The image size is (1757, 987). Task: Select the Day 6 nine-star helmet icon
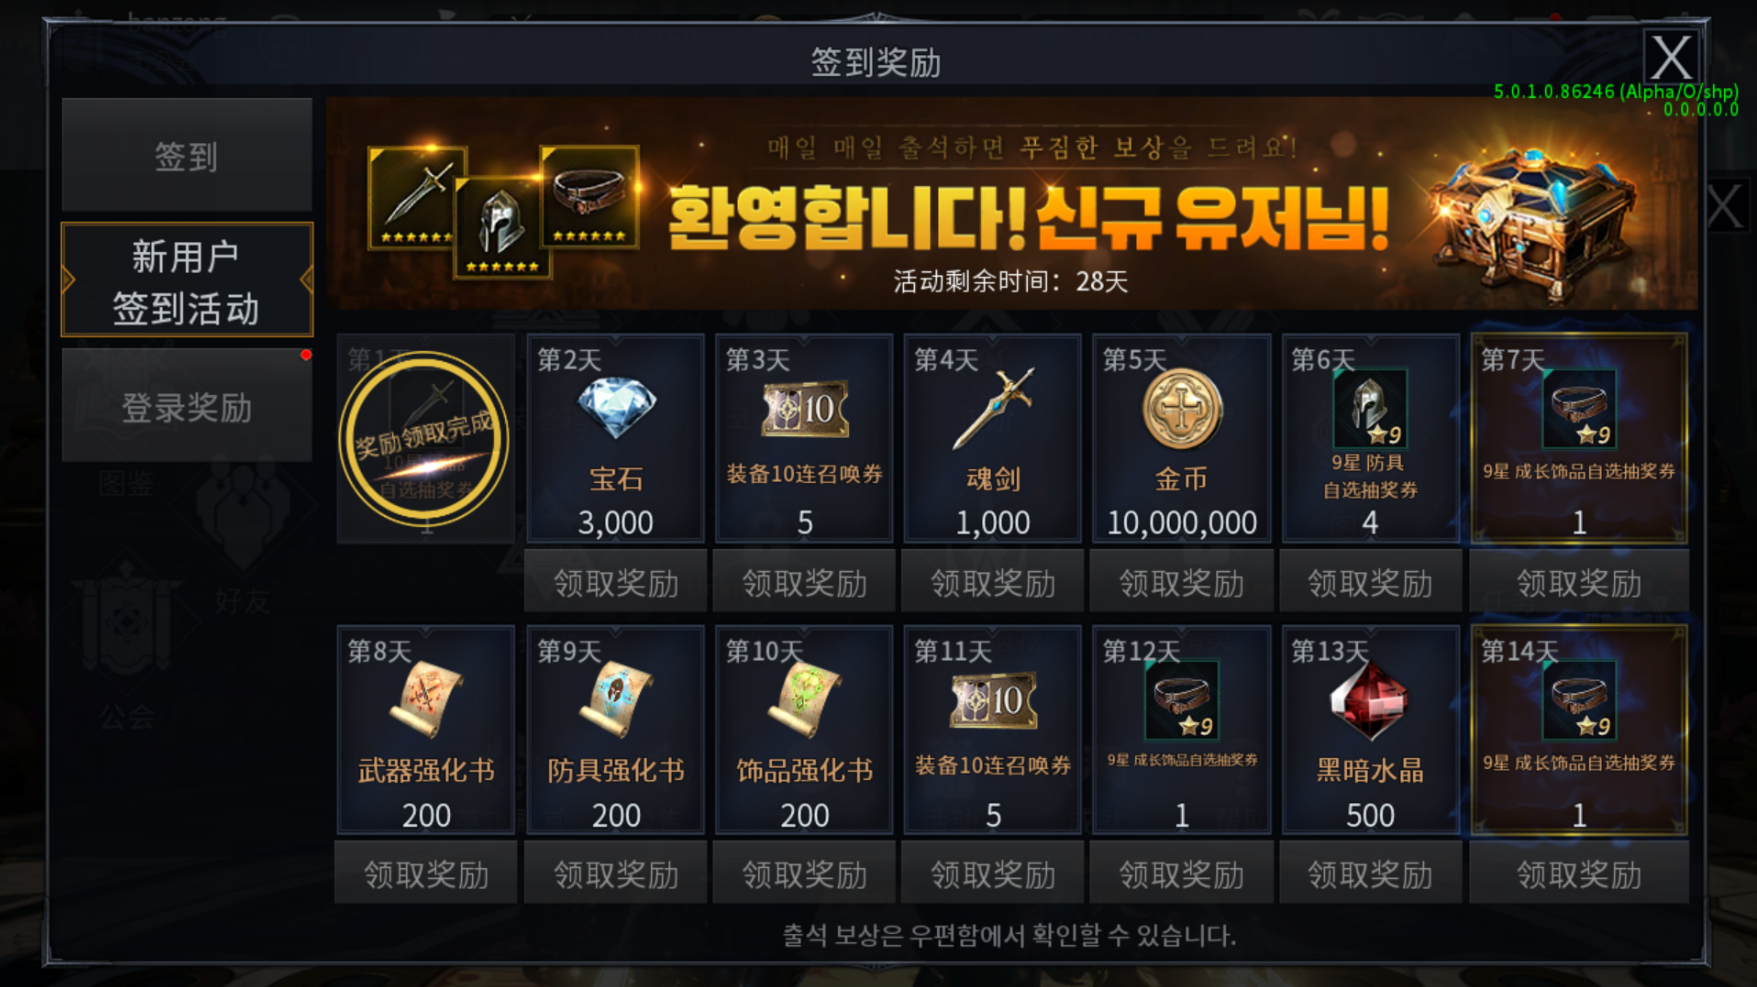tap(1370, 408)
